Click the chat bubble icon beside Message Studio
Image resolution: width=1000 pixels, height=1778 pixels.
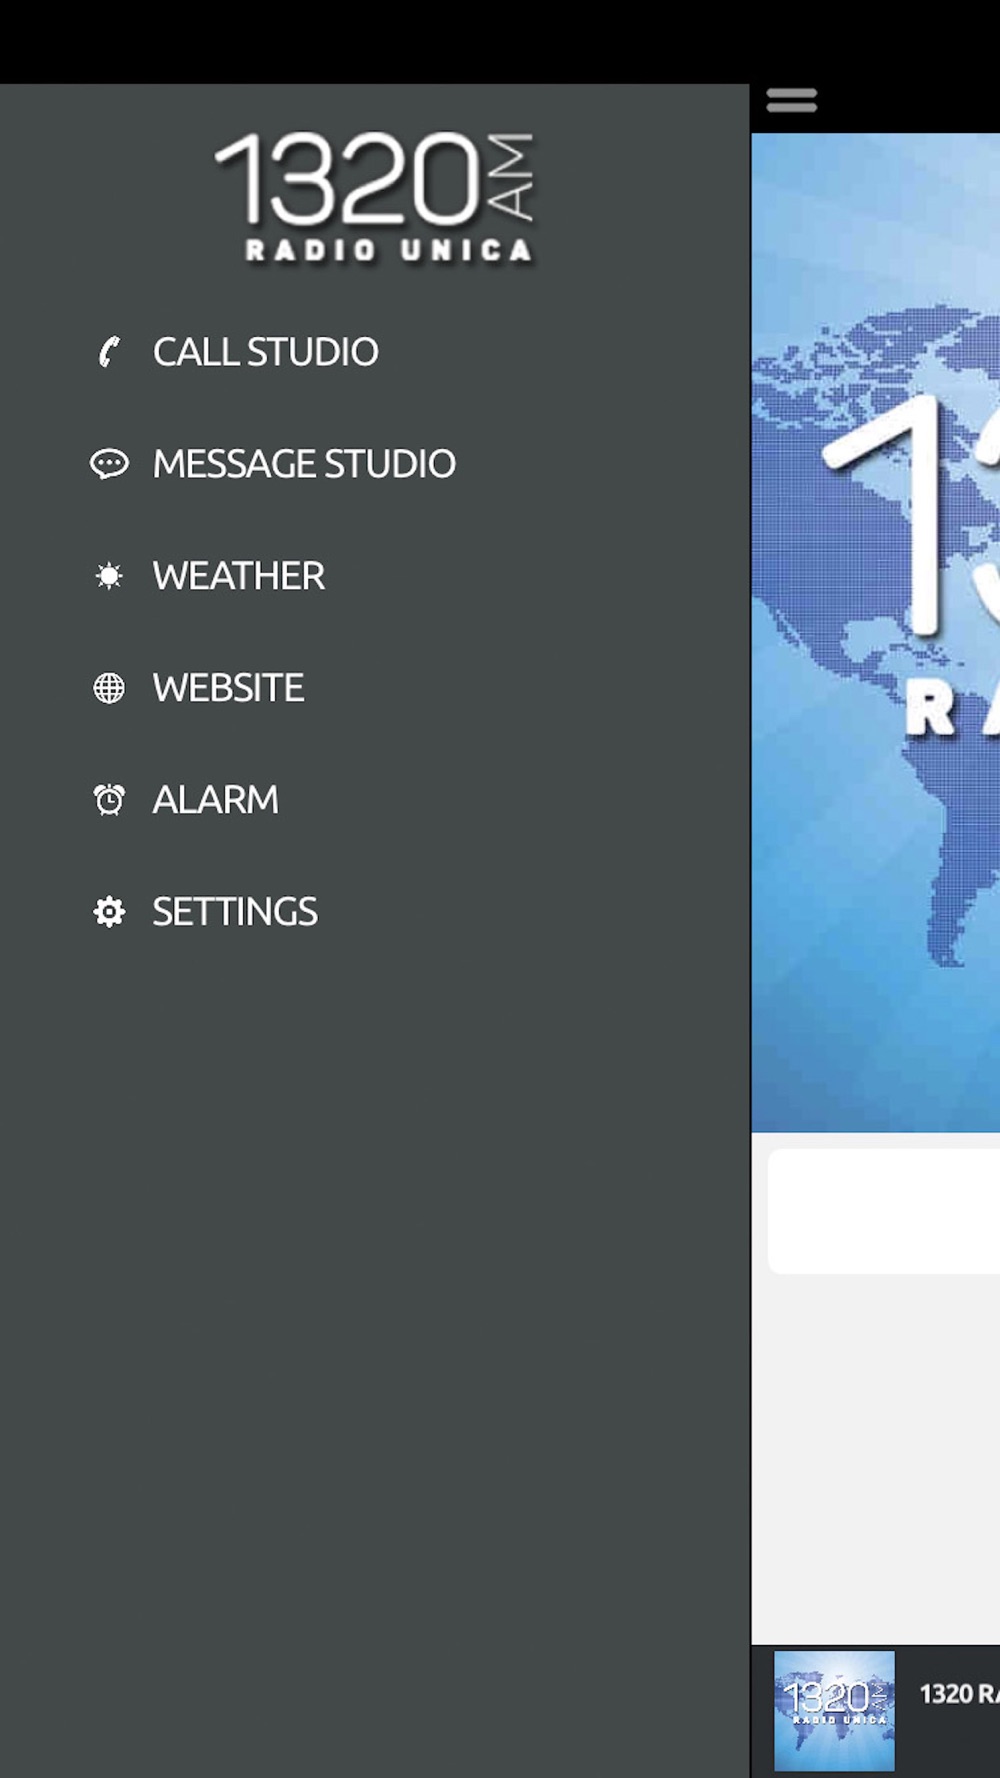click(x=109, y=464)
